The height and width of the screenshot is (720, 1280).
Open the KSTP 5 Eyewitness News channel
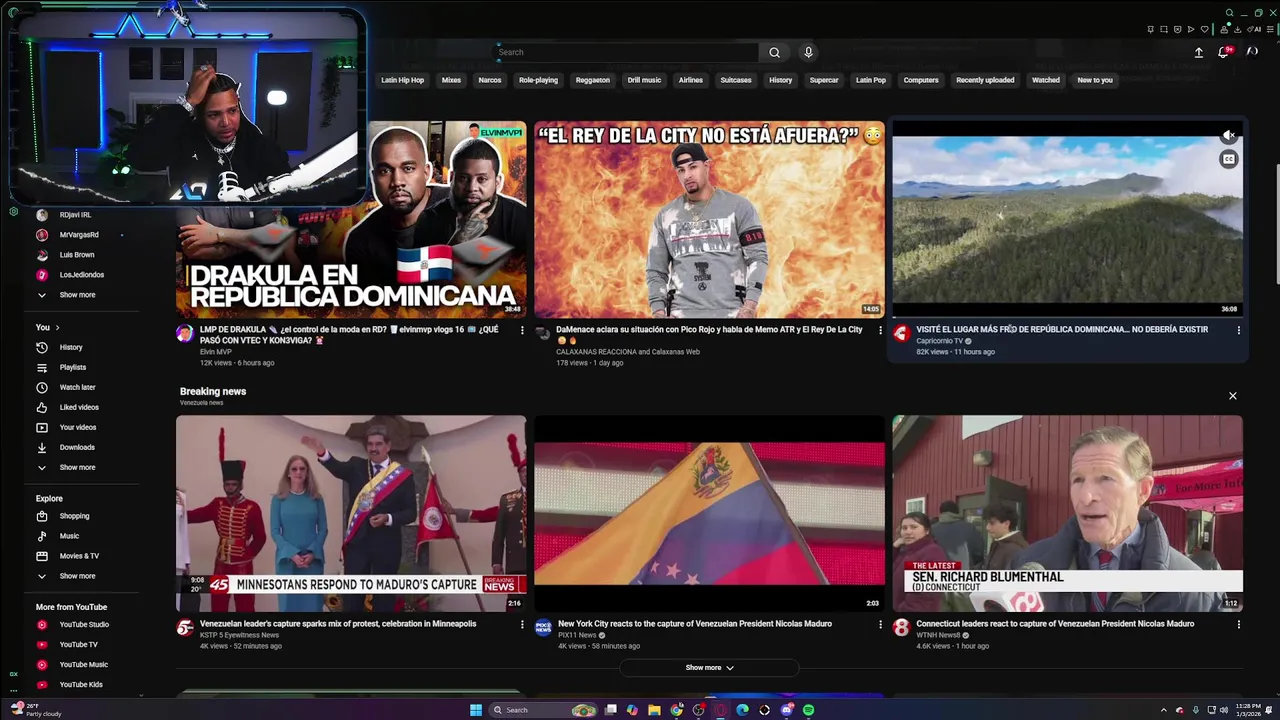[239, 635]
